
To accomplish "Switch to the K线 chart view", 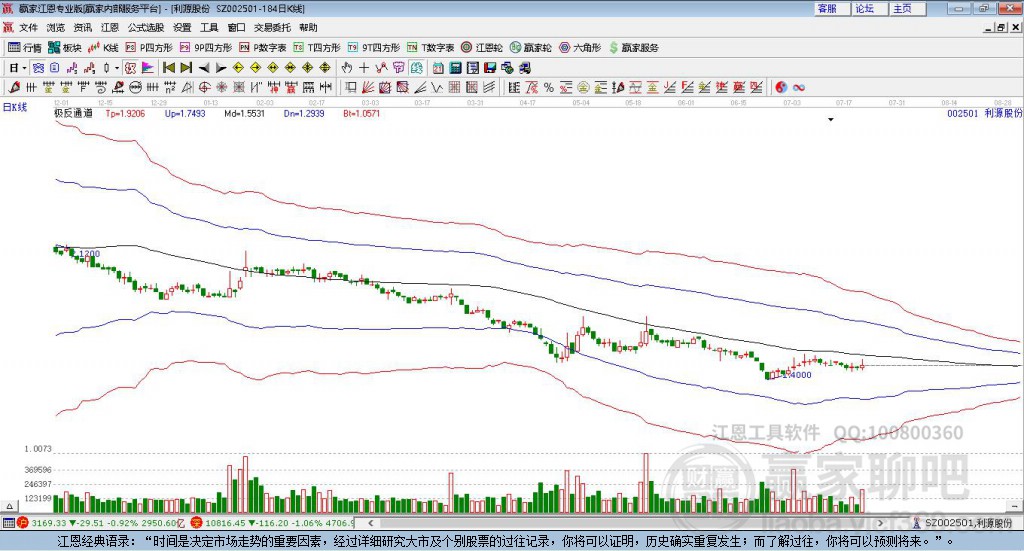I will pyautogui.click(x=103, y=48).
